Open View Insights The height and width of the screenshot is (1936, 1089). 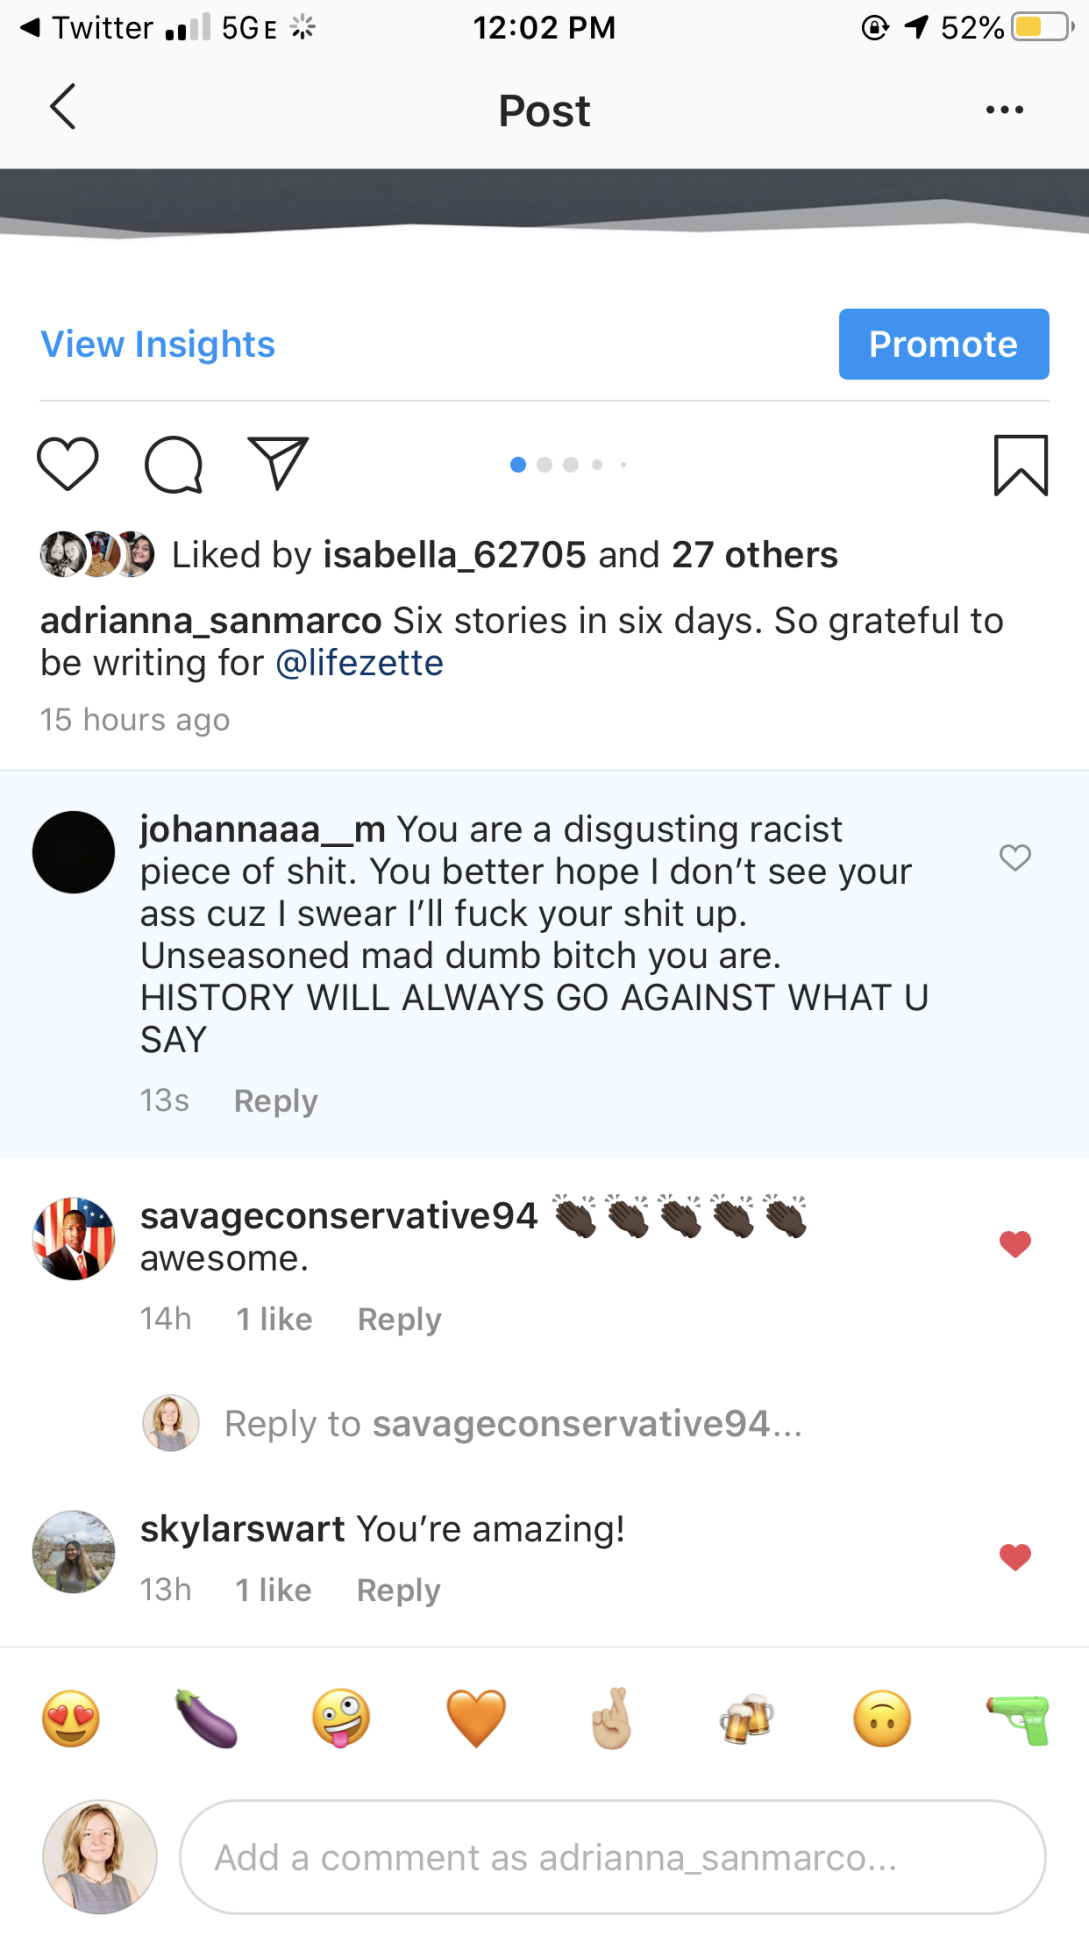pyautogui.click(x=158, y=344)
